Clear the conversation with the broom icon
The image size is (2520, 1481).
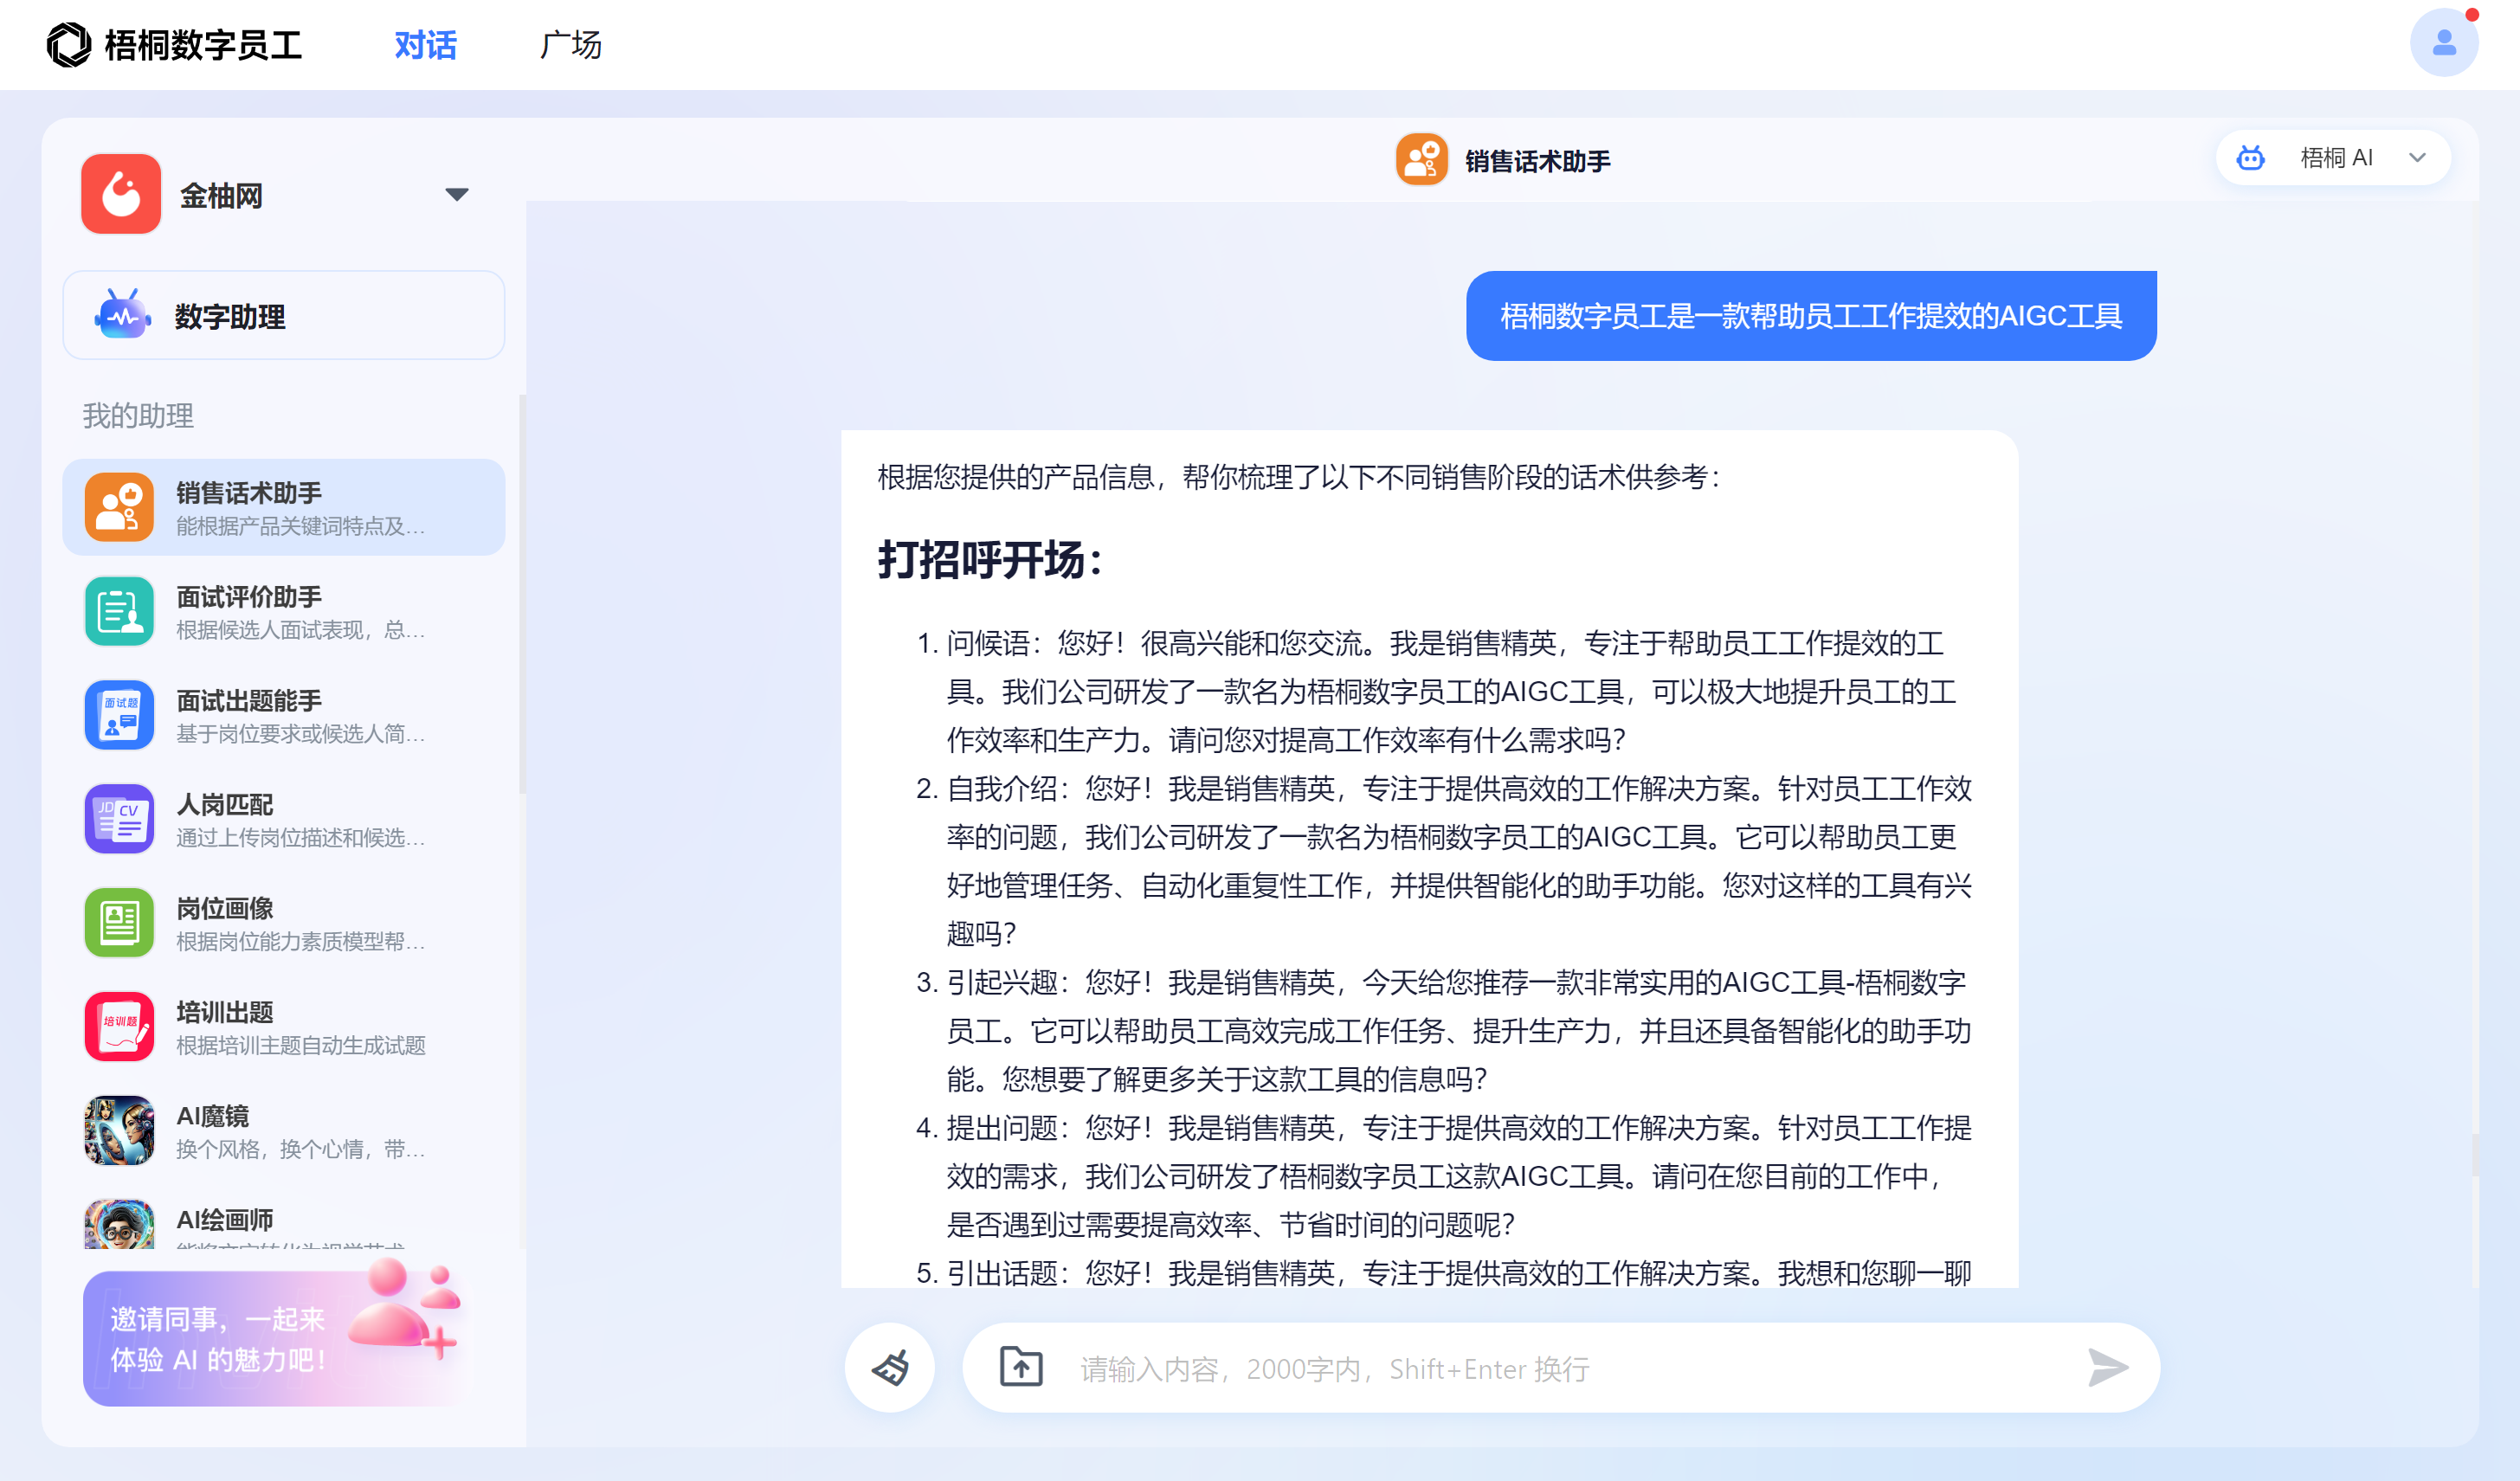pos(889,1367)
